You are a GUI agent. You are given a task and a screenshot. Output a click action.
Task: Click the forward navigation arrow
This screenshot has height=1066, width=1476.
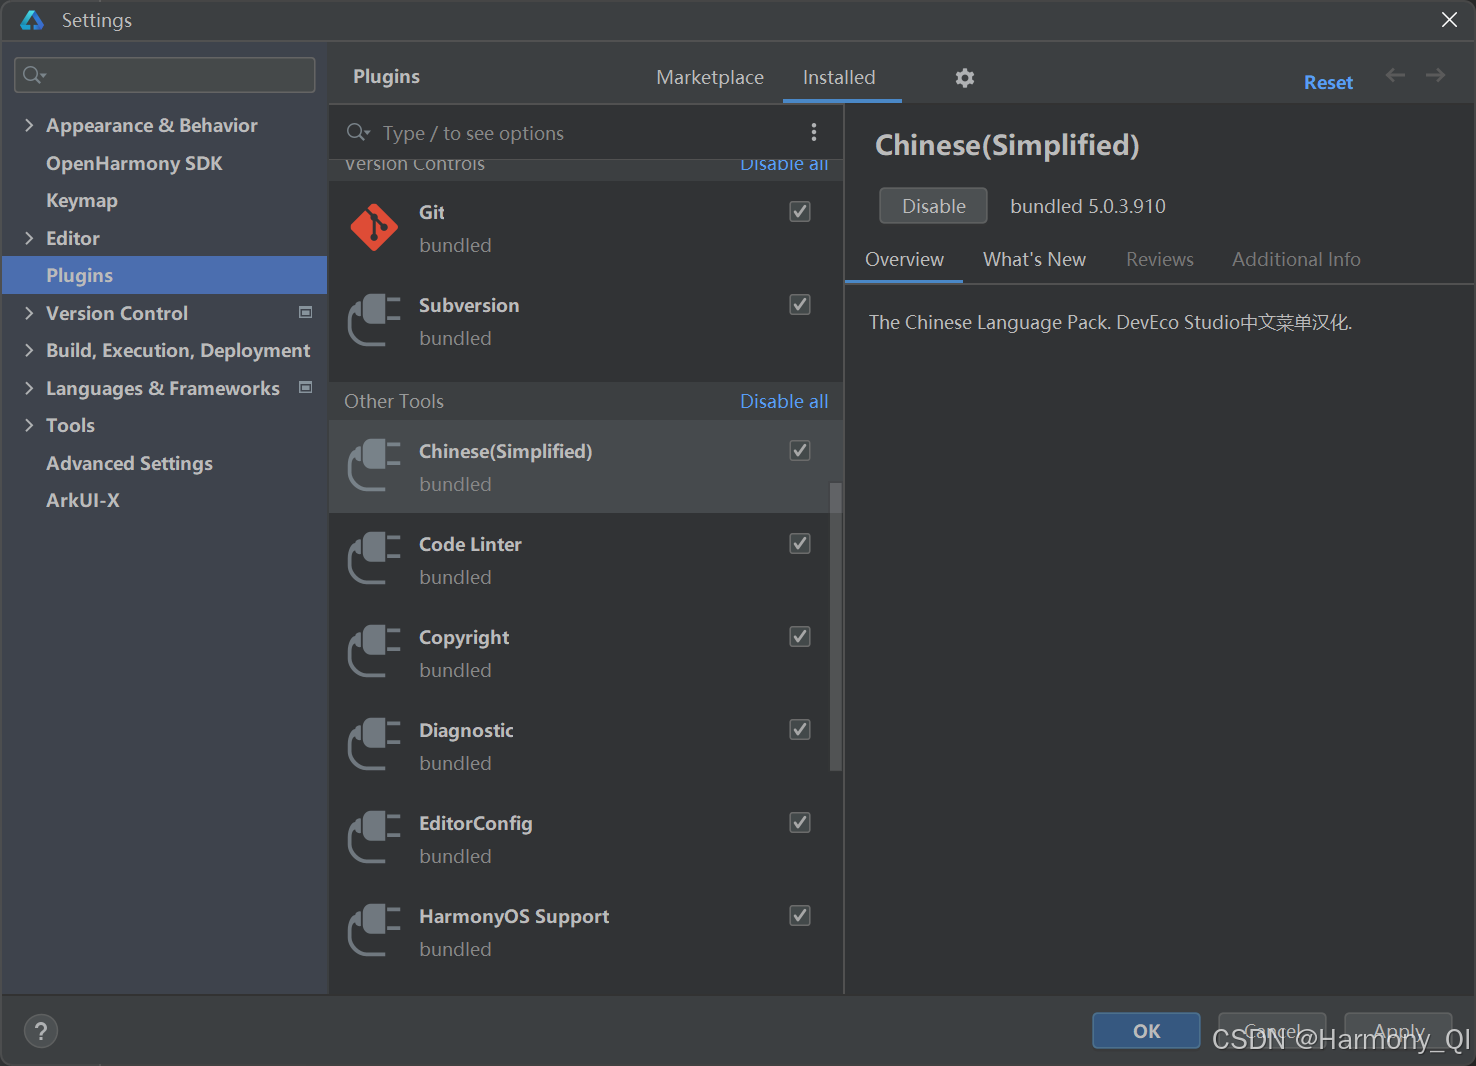point(1435,75)
